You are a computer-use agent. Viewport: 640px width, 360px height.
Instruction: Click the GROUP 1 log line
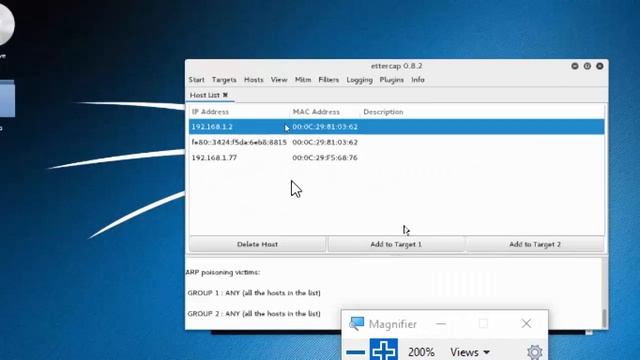[254, 293]
